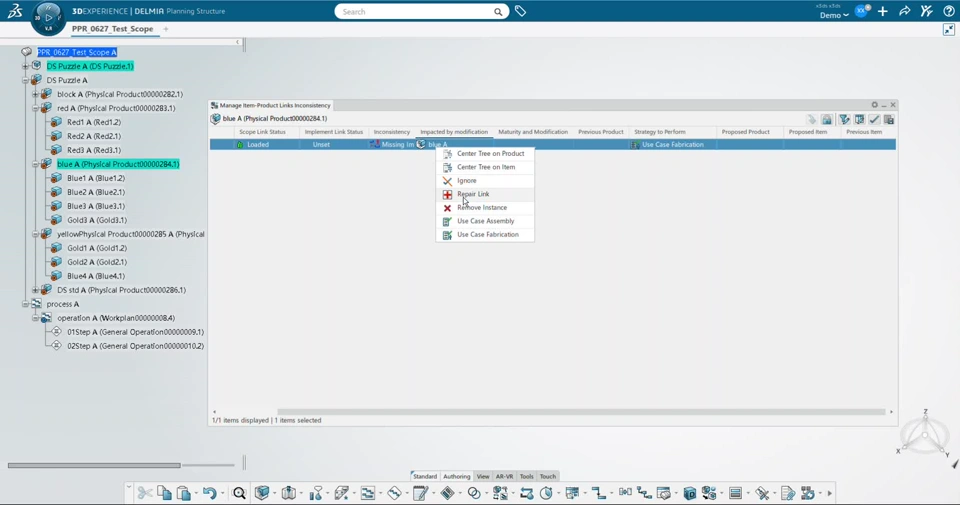Select Gold3 A (Gold3.1) tree item
The height and width of the screenshot is (505, 960).
[x=97, y=220]
